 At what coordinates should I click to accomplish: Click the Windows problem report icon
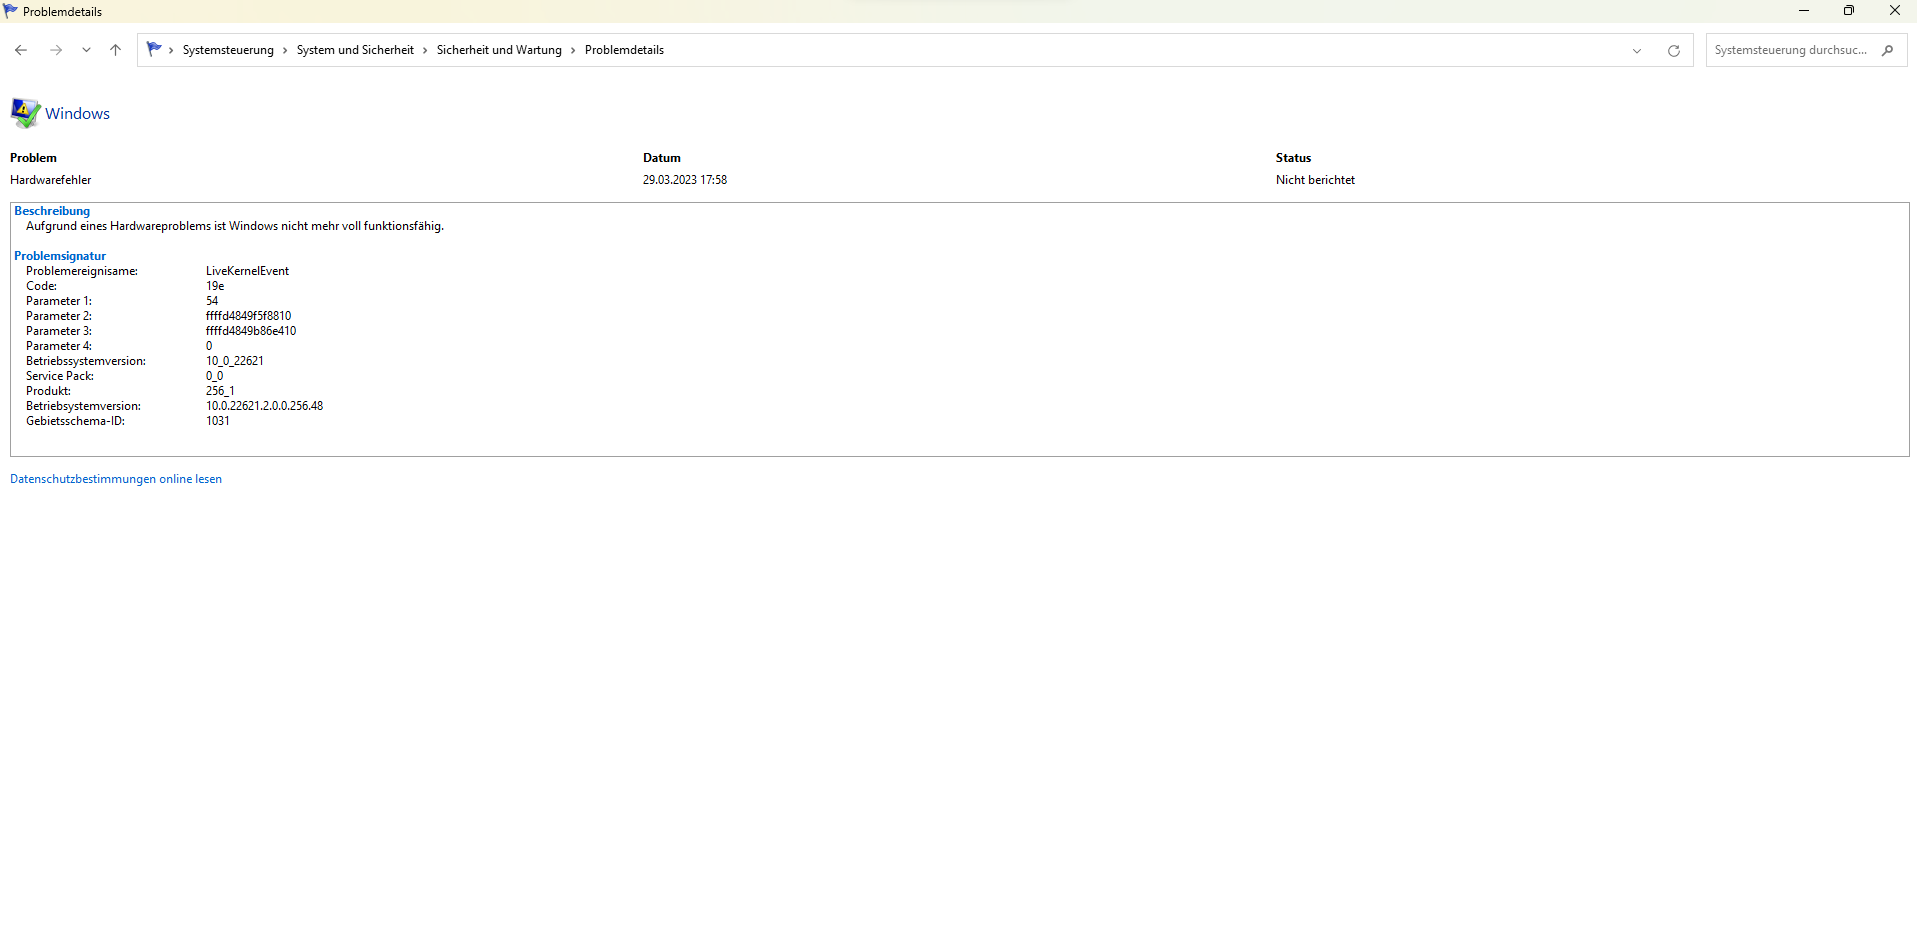(x=25, y=113)
